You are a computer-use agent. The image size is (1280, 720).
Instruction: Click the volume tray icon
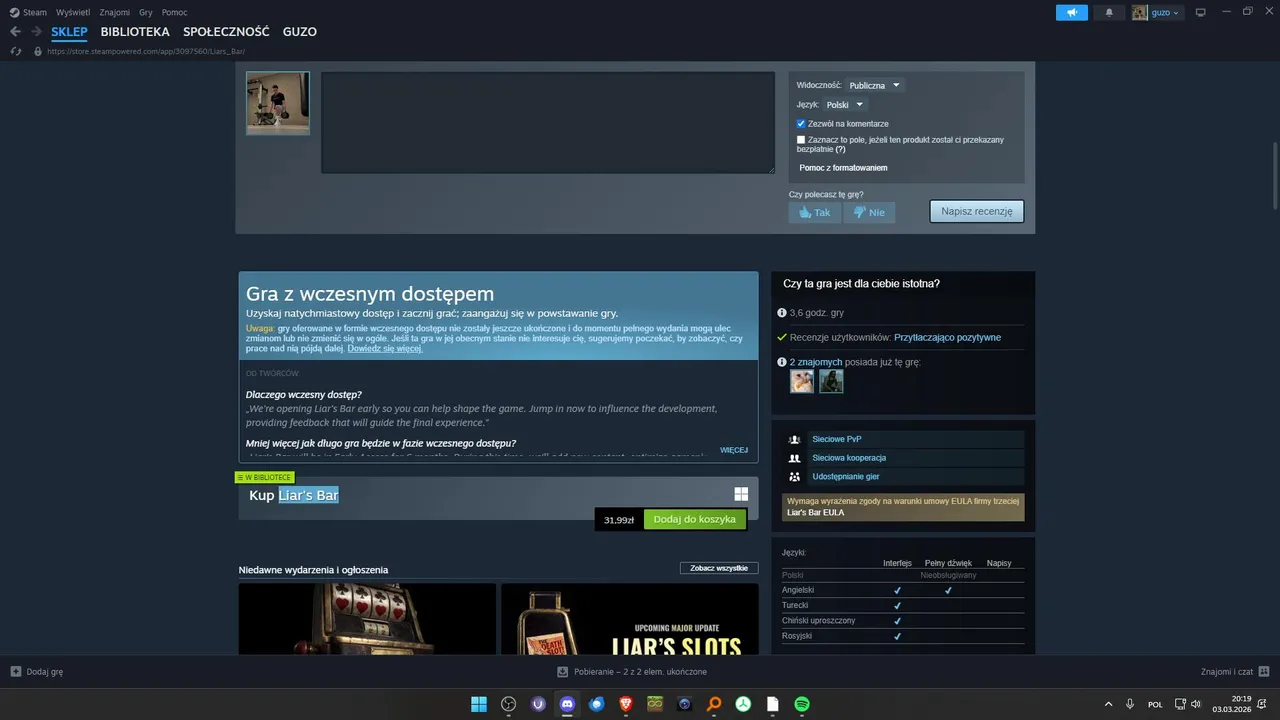point(1196,704)
